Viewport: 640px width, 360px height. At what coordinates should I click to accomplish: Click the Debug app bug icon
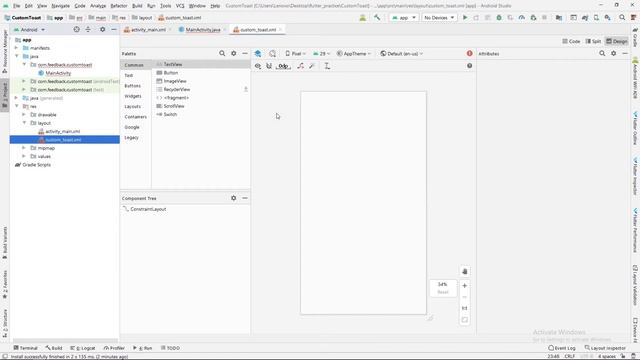point(499,18)
